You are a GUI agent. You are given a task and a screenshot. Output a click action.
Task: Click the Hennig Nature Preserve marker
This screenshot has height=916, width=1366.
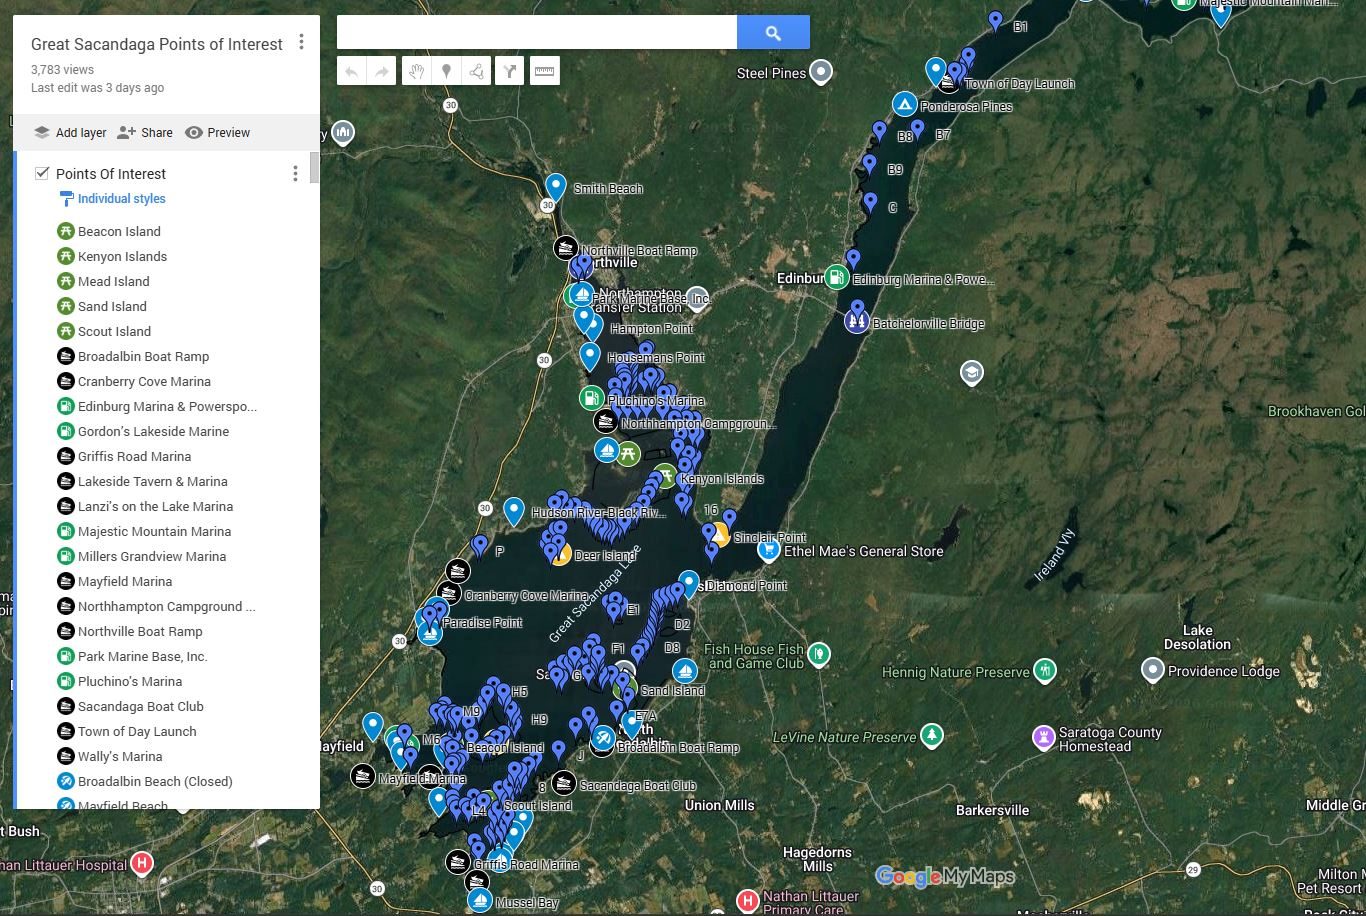pos(1045,670)
